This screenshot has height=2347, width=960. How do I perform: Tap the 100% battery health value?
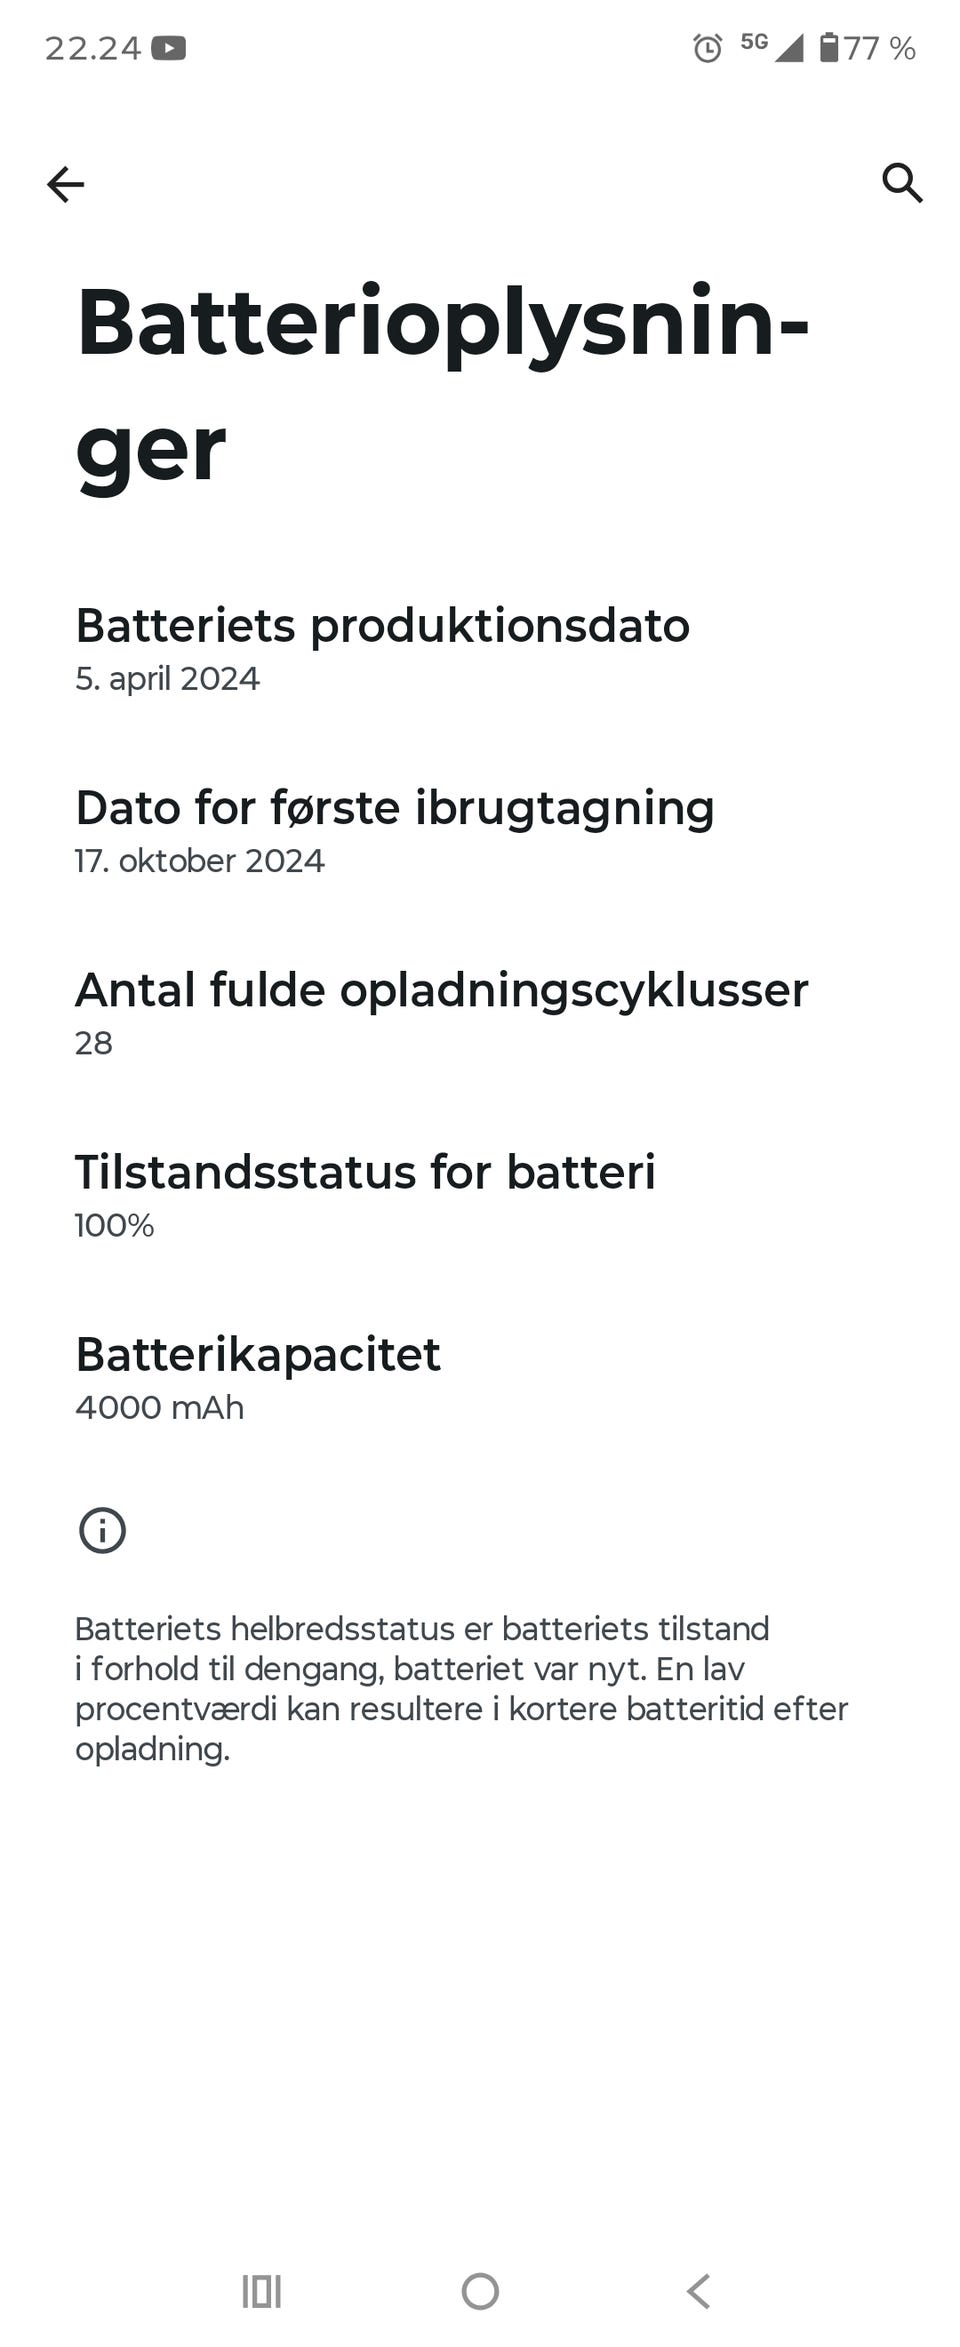[114, 1225]
